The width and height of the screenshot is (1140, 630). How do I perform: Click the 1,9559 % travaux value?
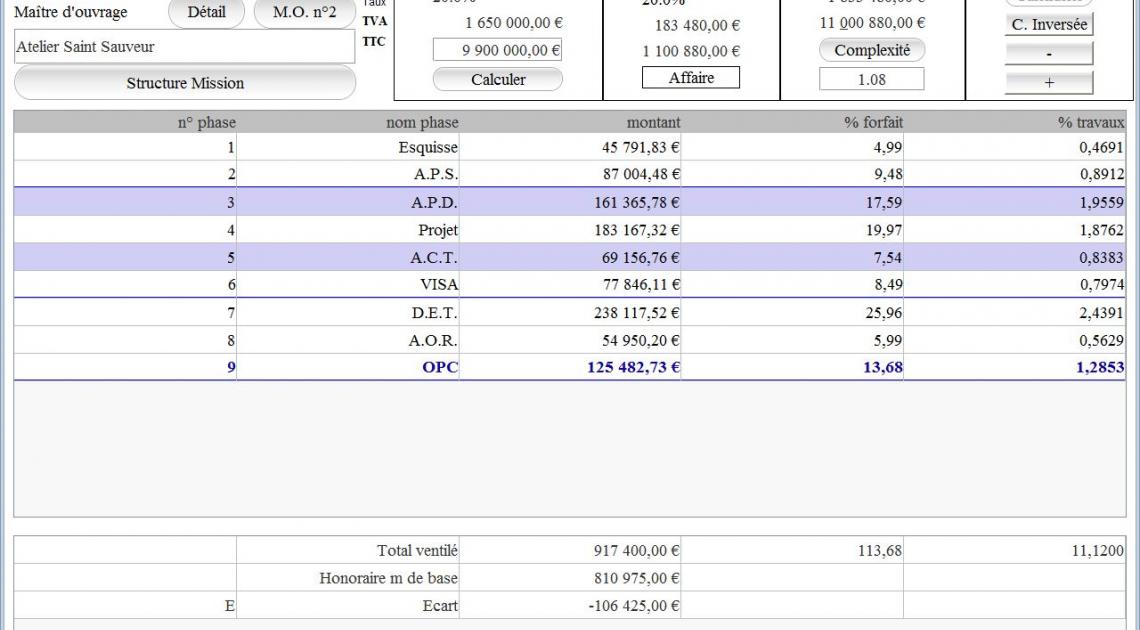[1101, 202]
